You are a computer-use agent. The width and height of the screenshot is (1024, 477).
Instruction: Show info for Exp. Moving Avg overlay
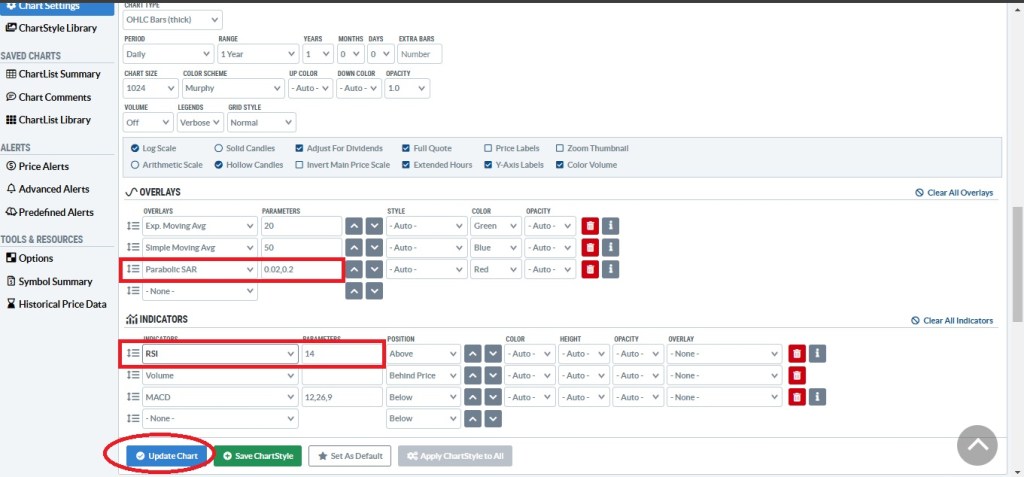pyautogui.click(x=612, y=226)
